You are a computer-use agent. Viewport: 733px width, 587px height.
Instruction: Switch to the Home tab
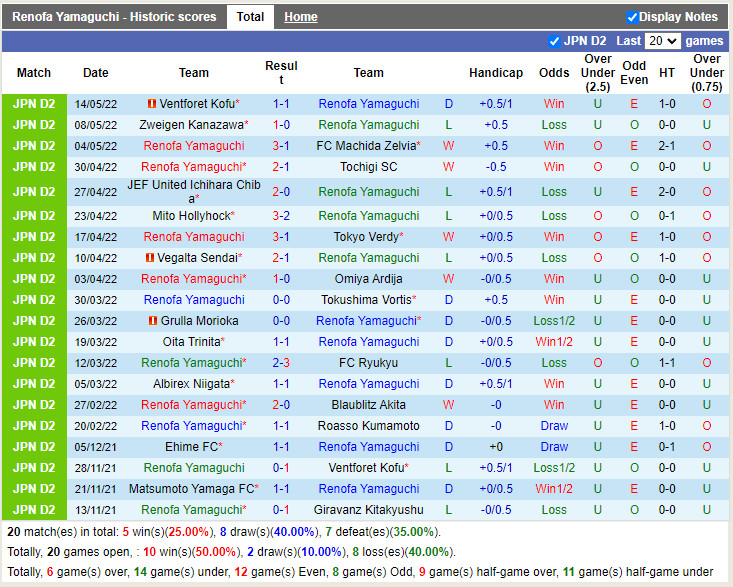pyautogui.click(x=300, y=17)
